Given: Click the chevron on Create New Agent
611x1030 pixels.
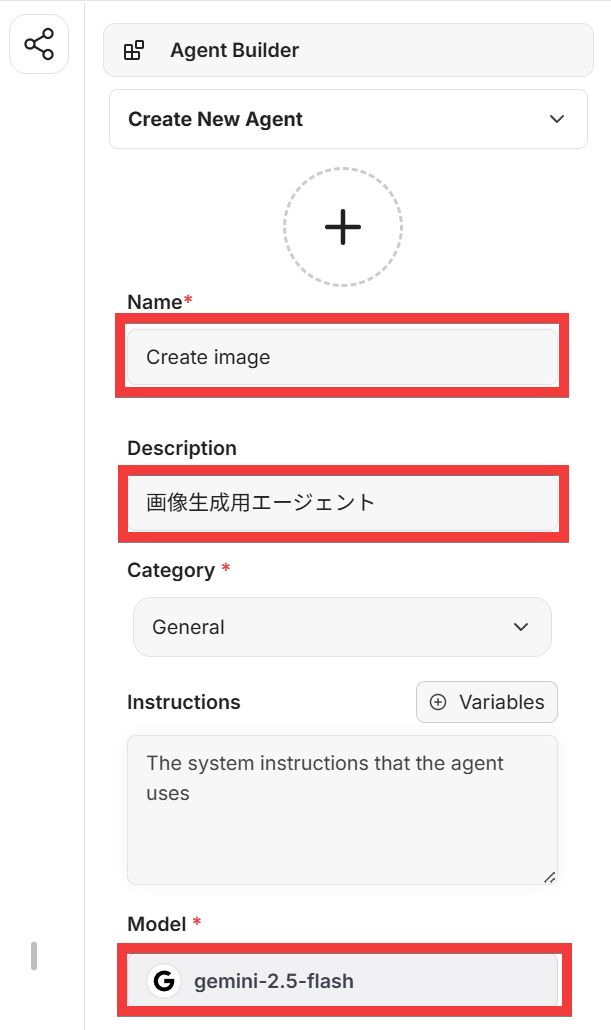Looking at the screenshot, I should coord(557,119).
